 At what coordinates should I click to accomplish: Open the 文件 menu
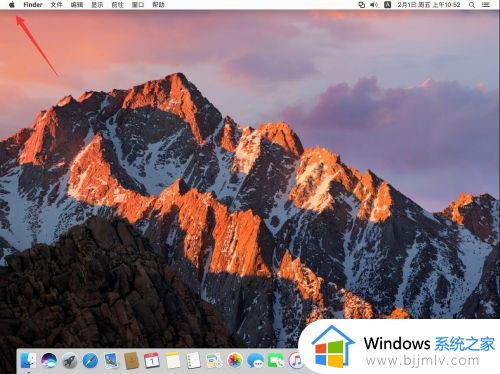[x=56, y=5]
